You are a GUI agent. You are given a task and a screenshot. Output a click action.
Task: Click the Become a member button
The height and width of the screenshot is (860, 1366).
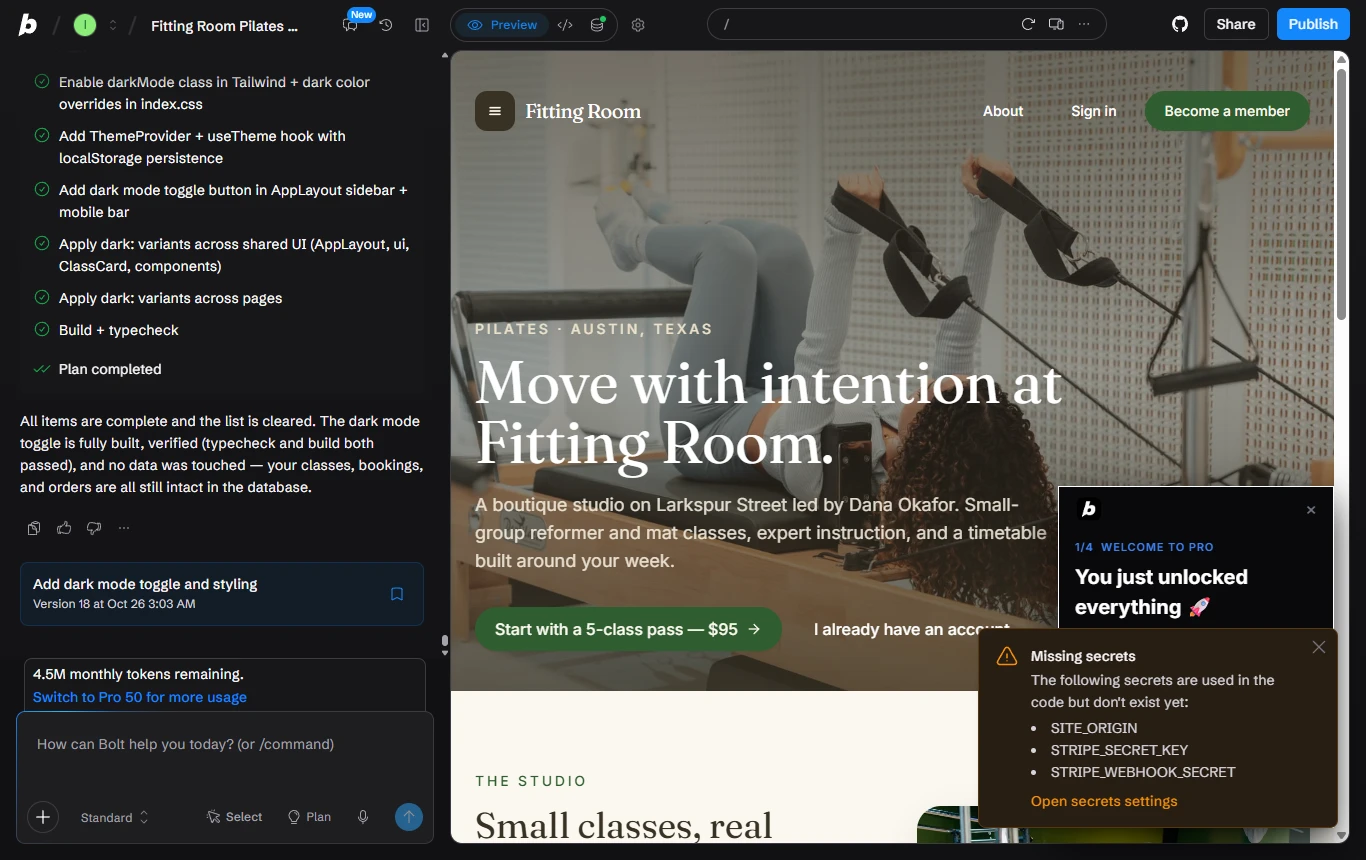1227,111
